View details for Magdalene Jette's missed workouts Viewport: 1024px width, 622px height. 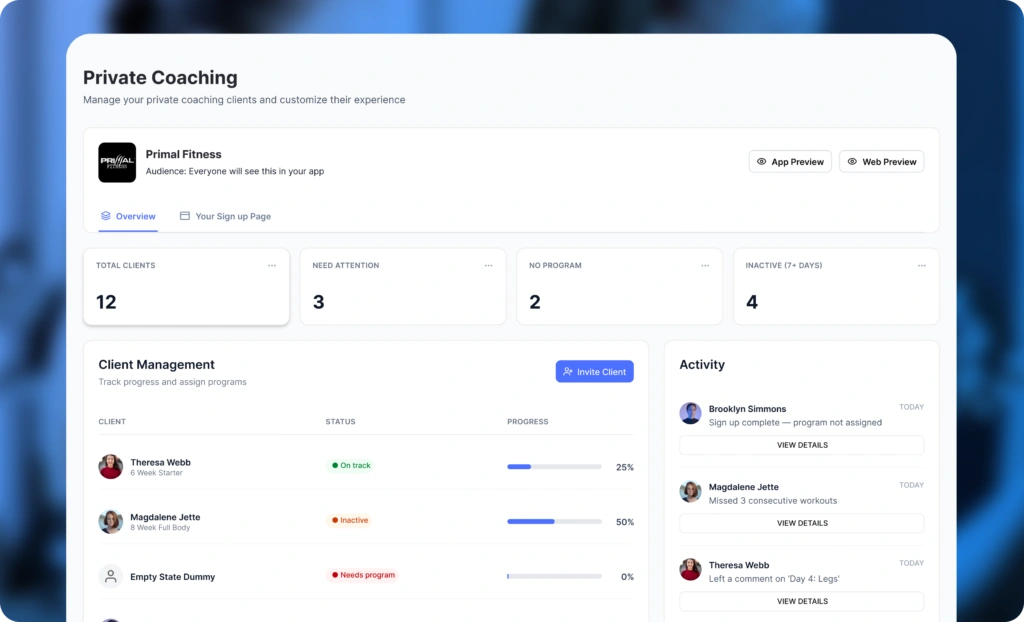coord(801,523)
